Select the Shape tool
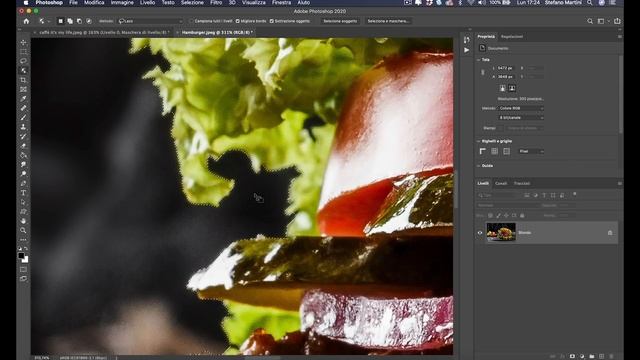 (23, 211)
